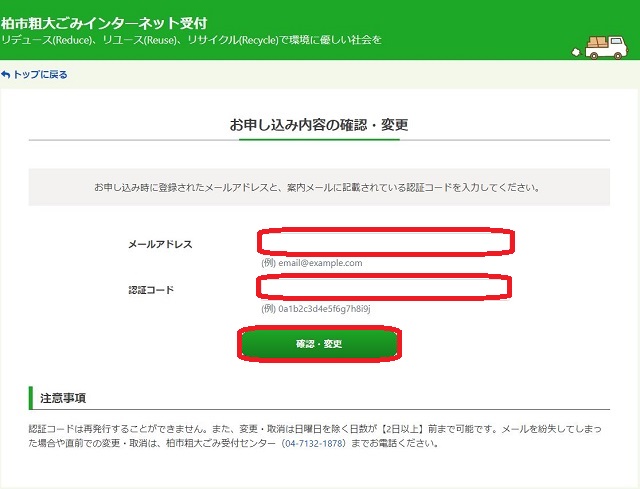Click the notice paragraph about 認証コード reissue
This screenshot has height=489, width=640.
315,436
